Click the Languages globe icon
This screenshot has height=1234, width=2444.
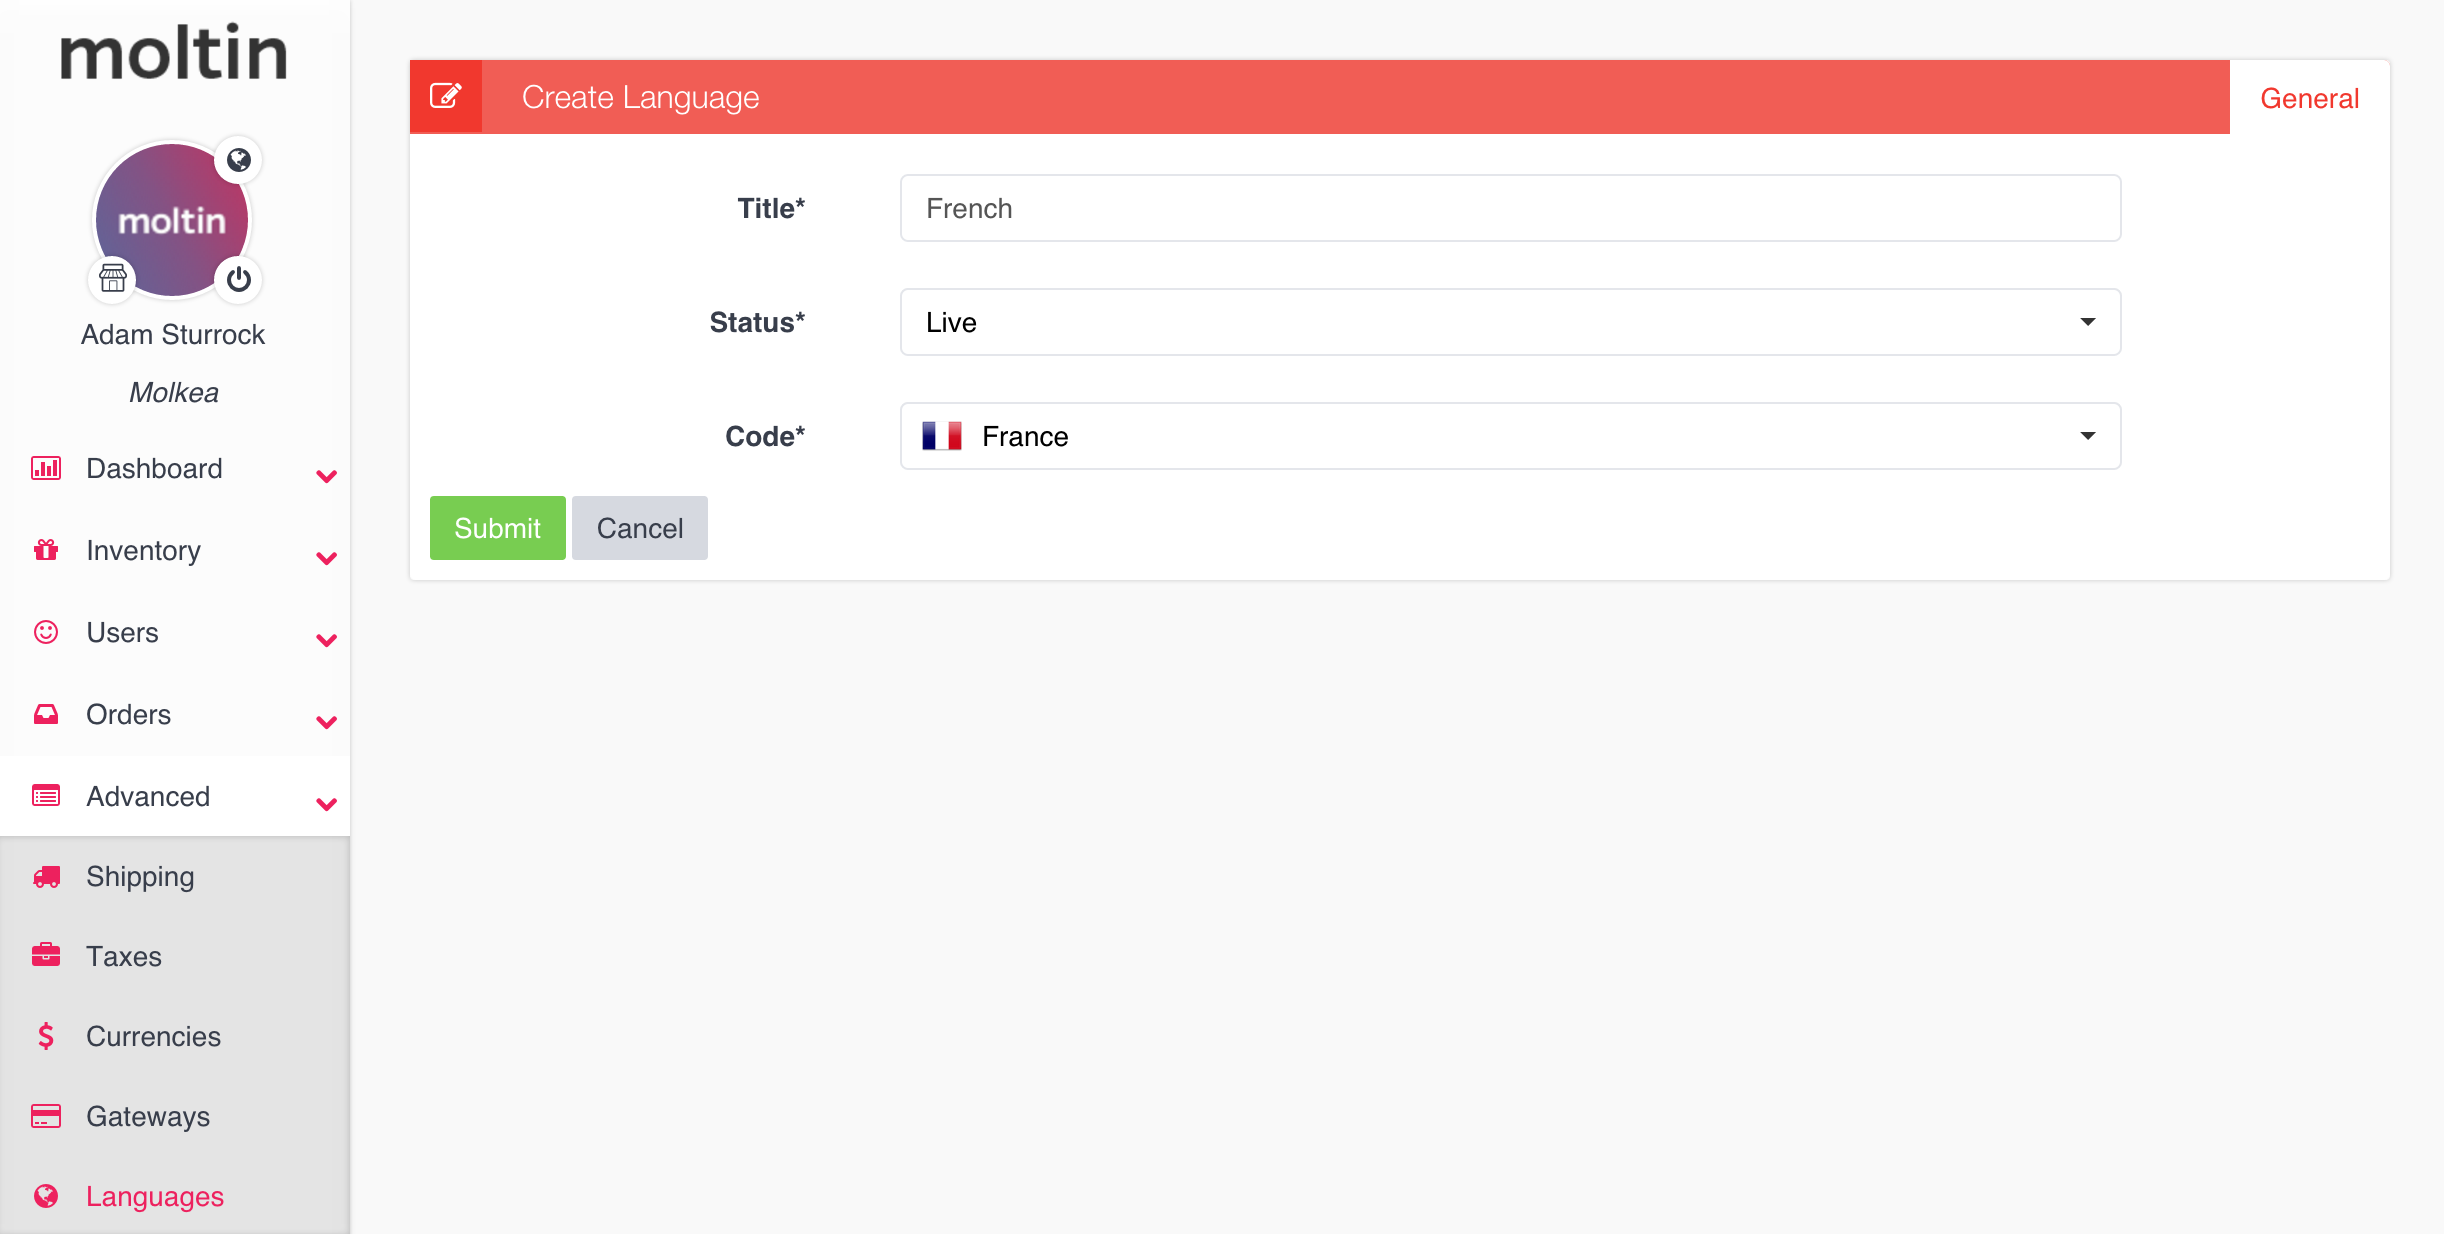[x=46, y=1196]
